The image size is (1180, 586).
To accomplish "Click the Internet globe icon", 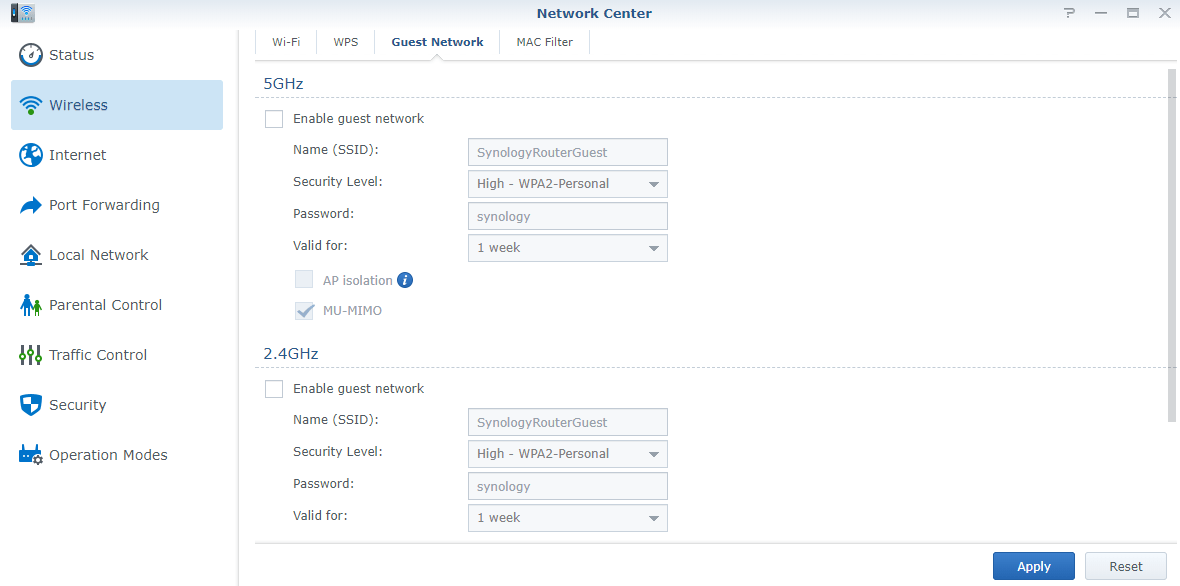I will (31, 155).
